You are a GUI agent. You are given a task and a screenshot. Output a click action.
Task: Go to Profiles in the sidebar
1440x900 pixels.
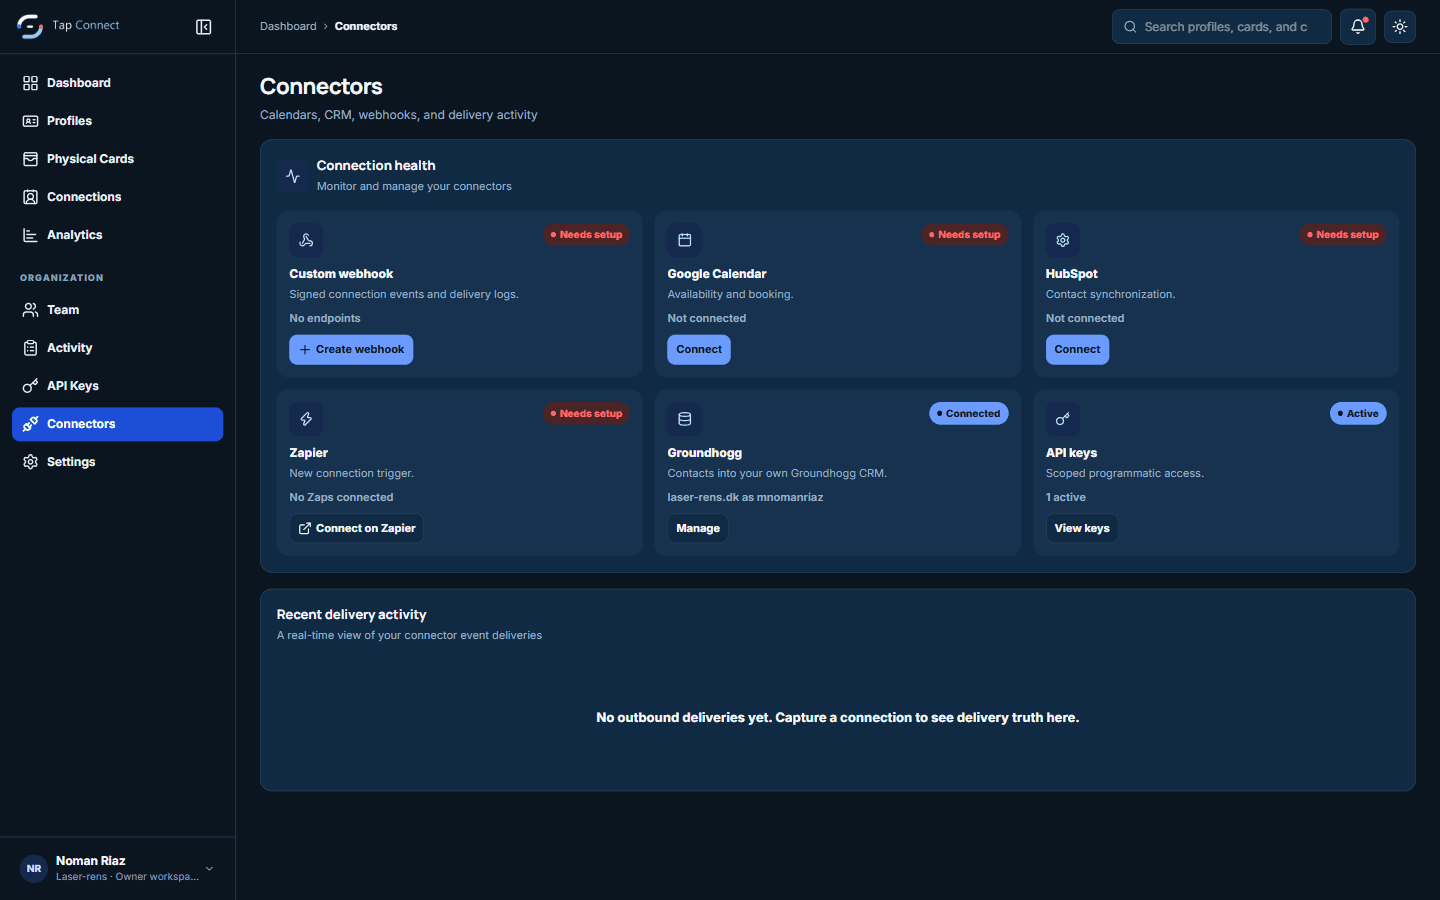(118, 121)
